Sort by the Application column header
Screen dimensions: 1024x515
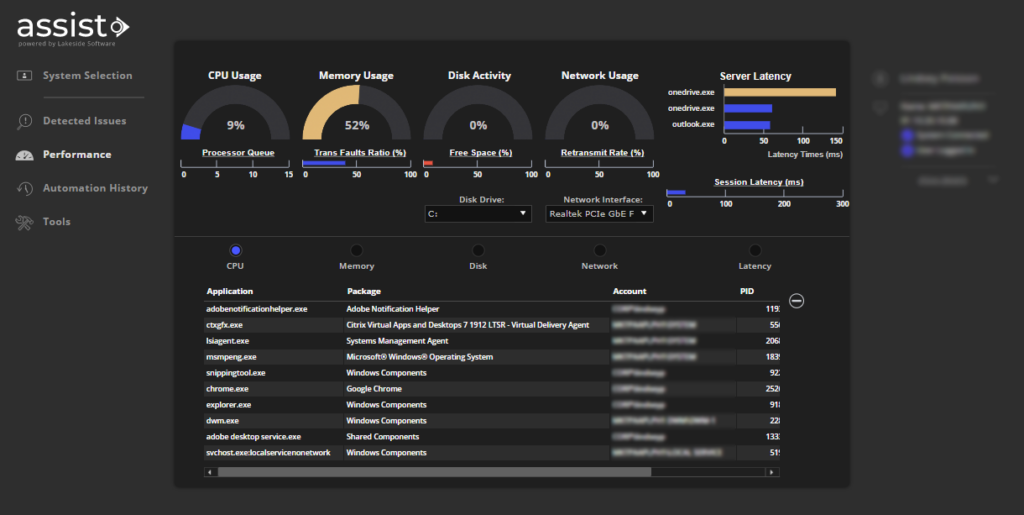229,291
